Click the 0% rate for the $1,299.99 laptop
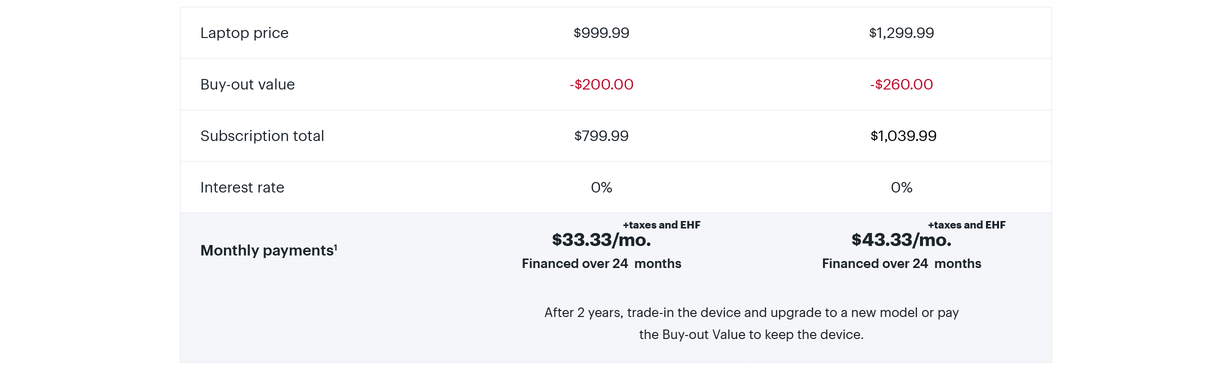This screenshot has width=1232, height=371. click(x=901, y=188)
